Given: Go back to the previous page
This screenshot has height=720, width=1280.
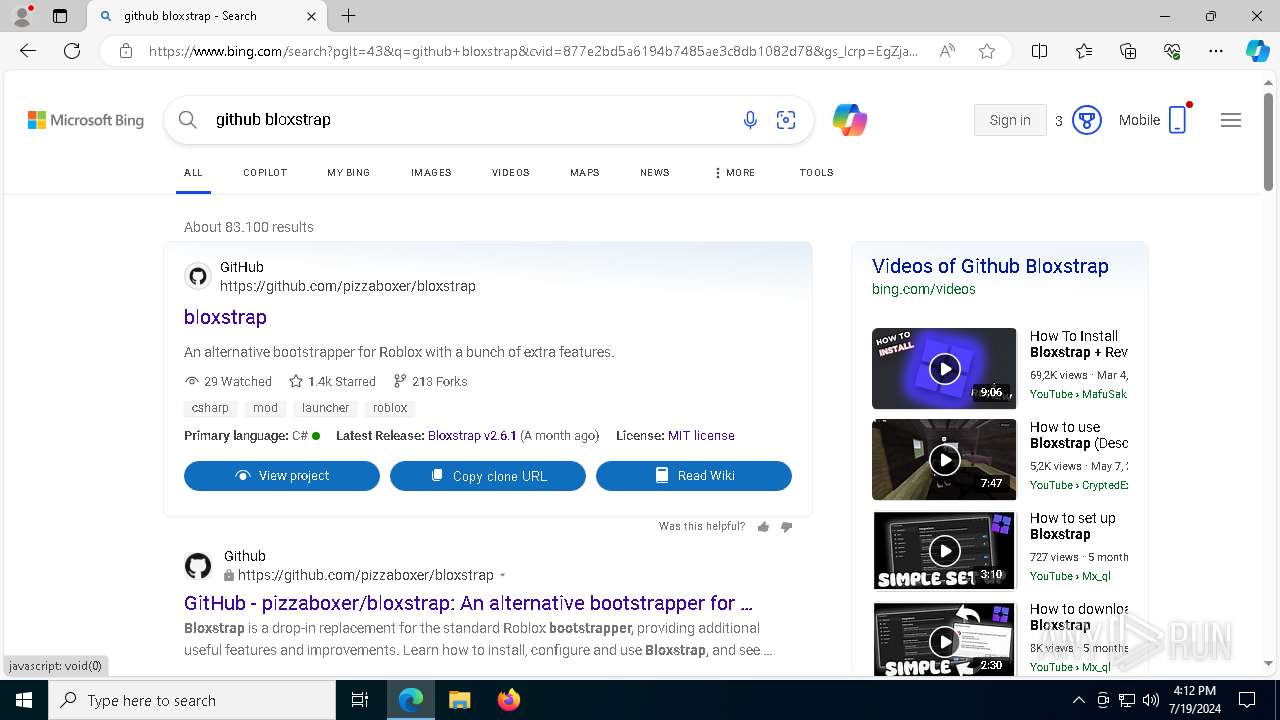Looking at the screenshot, I should click(x=28, y=51).
